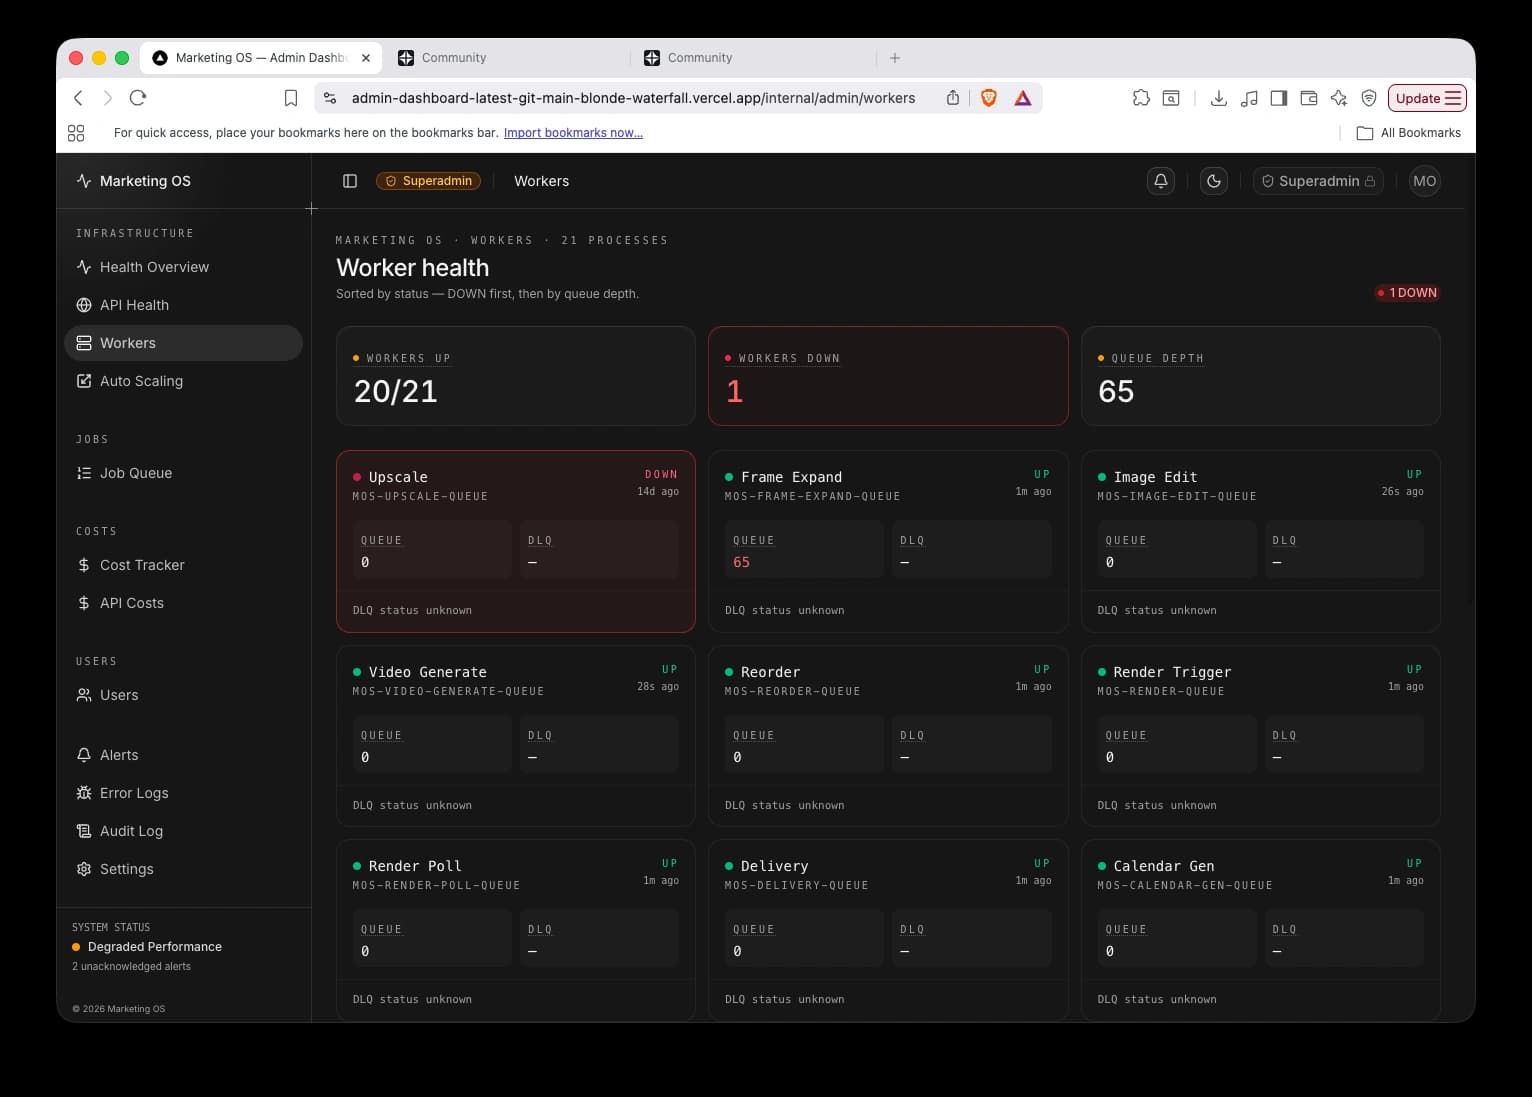Open Alerts in sidebar

tap(183, 755)
